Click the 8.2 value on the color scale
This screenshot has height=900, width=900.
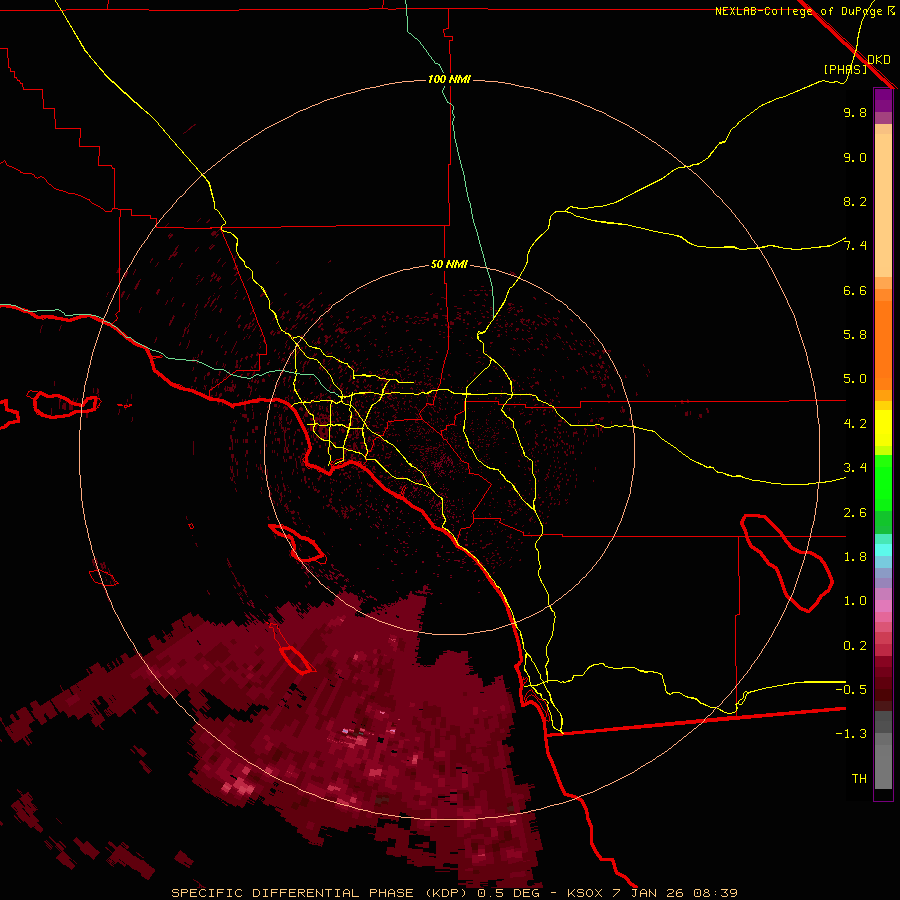(x=855, y=201)
